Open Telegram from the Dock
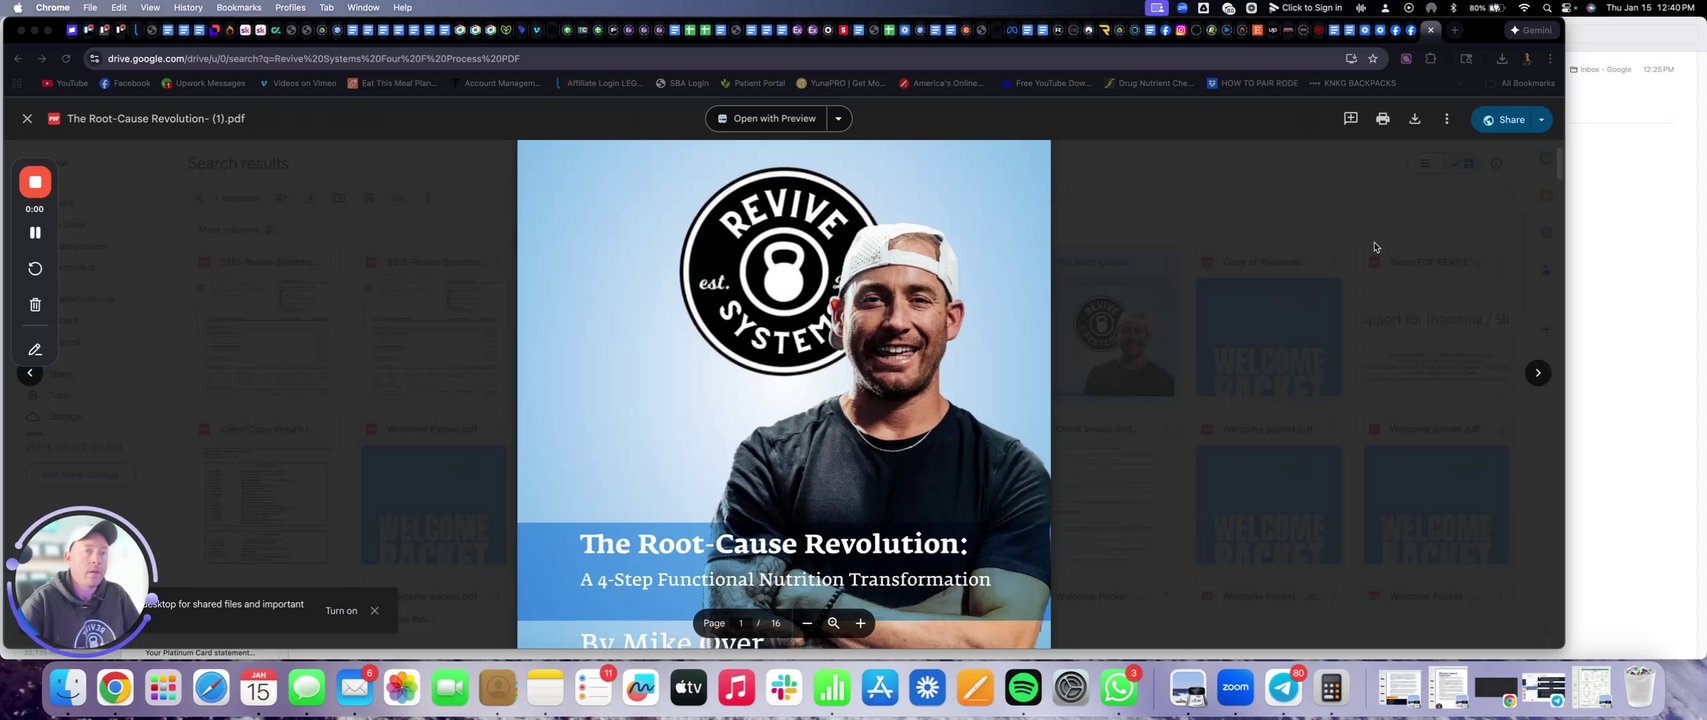The height and width of the screenshot is (720, 1707). tap(1284, 688)
